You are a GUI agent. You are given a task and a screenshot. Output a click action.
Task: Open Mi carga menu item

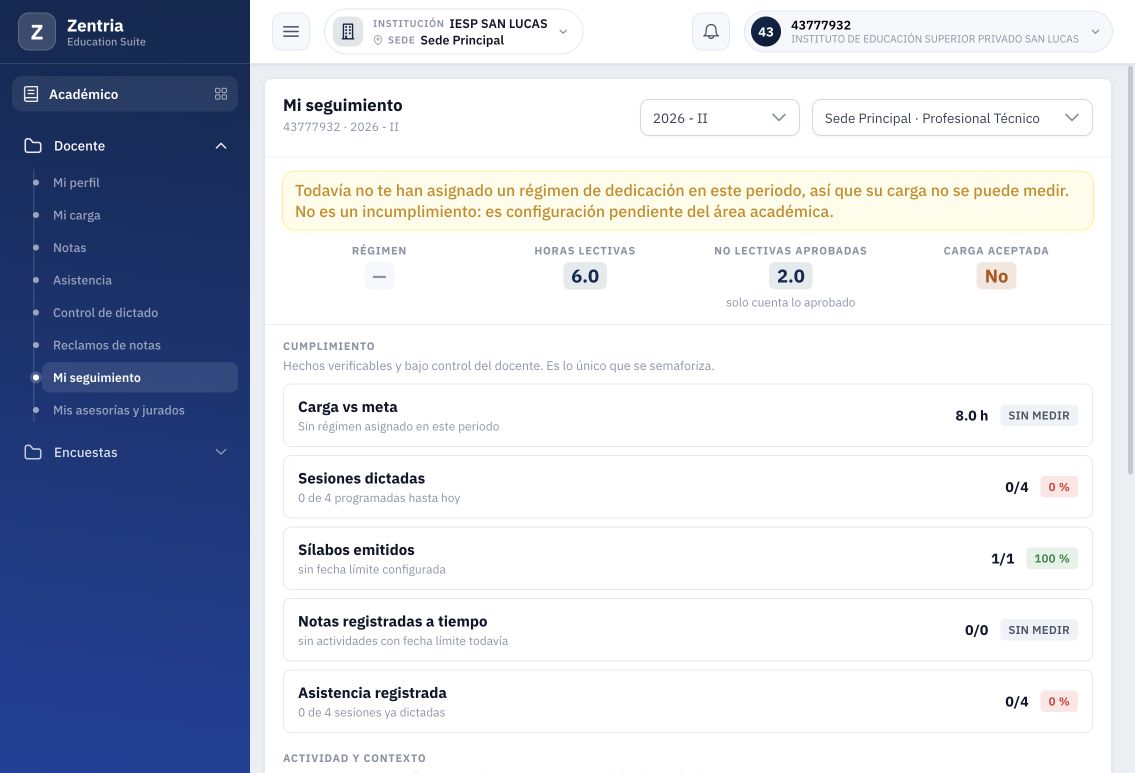77,215
